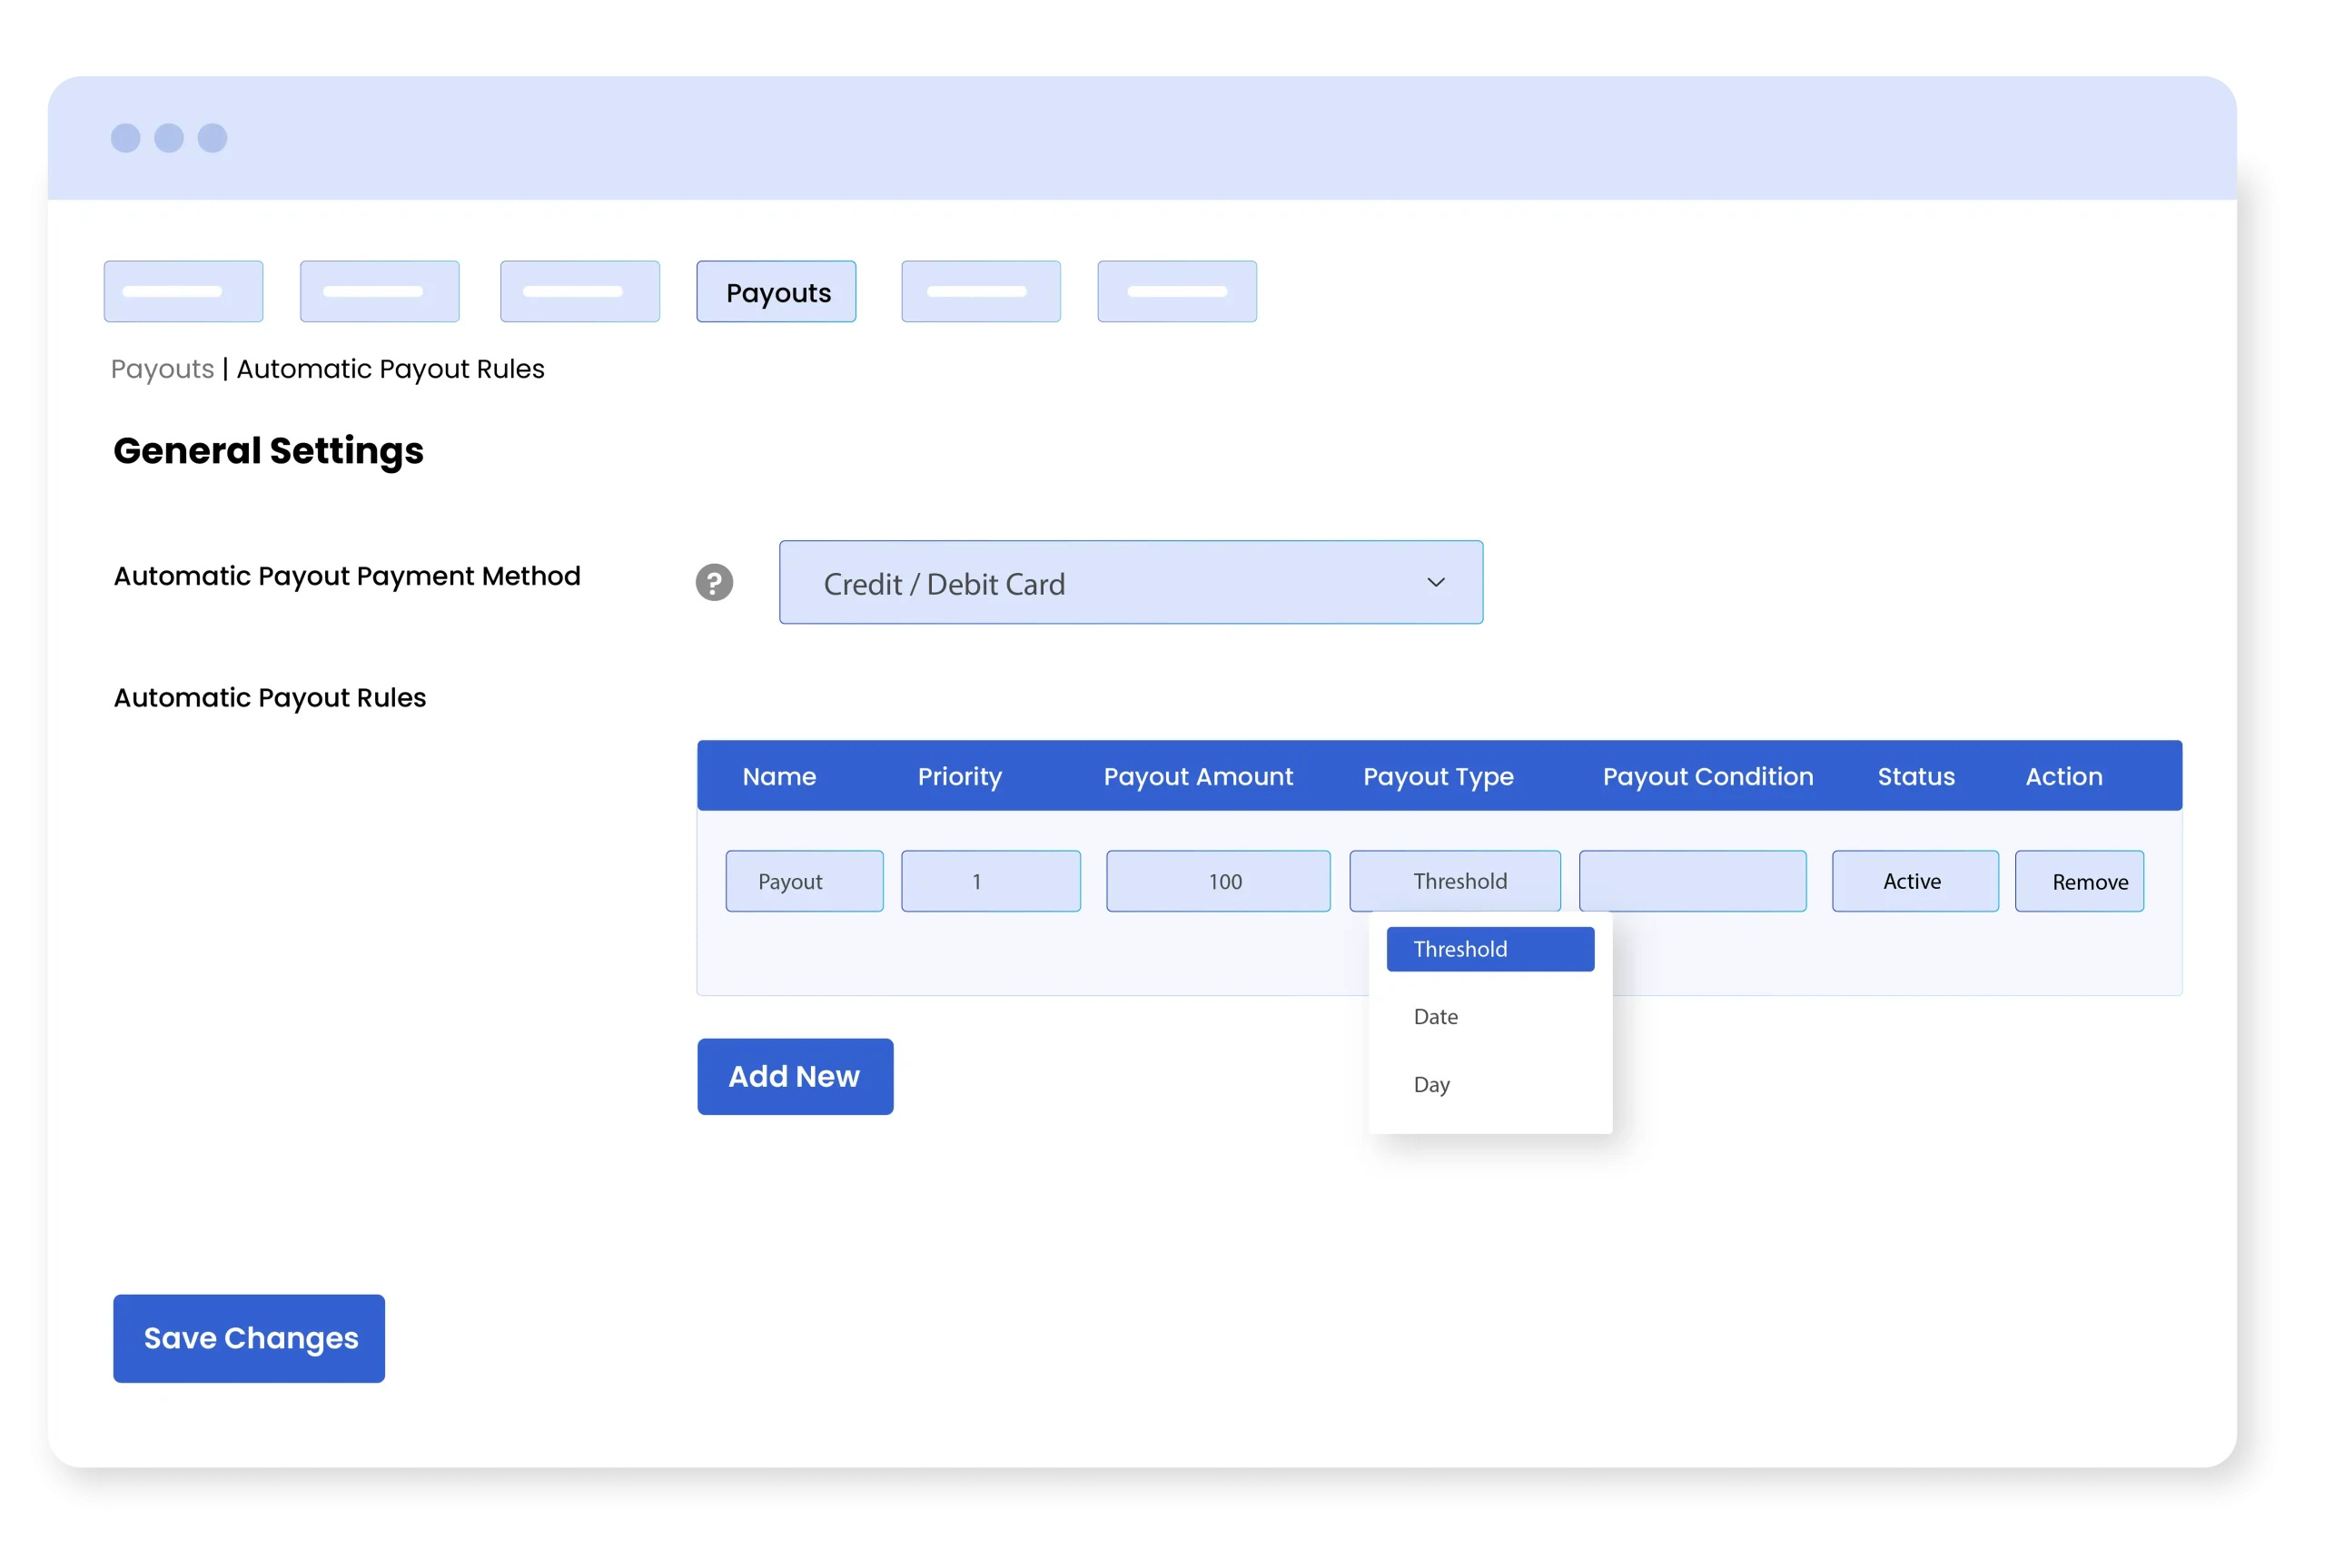Choose Day from the payout type list
Image resolution: width=2325 pixels, height=1568 pixels.
click(x=1432, y=1084)
